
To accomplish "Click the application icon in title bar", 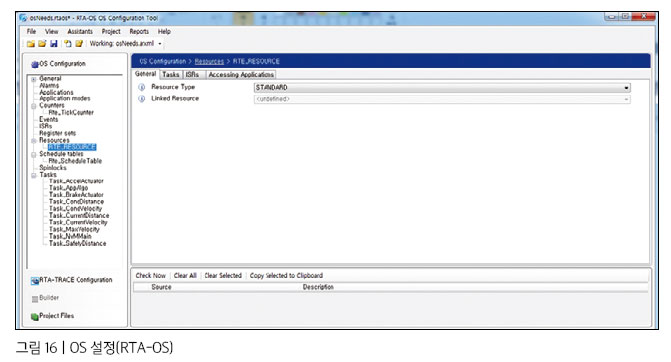I will 24,18.
